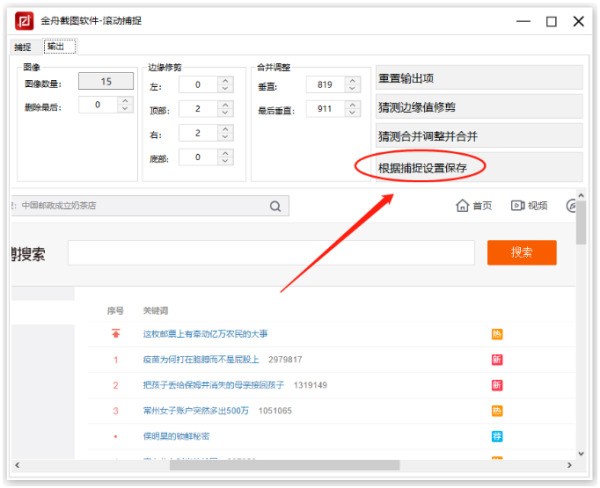Switch to the 捕捉 tab
Viewport: 600px width, 488px height.
(23, 47)
